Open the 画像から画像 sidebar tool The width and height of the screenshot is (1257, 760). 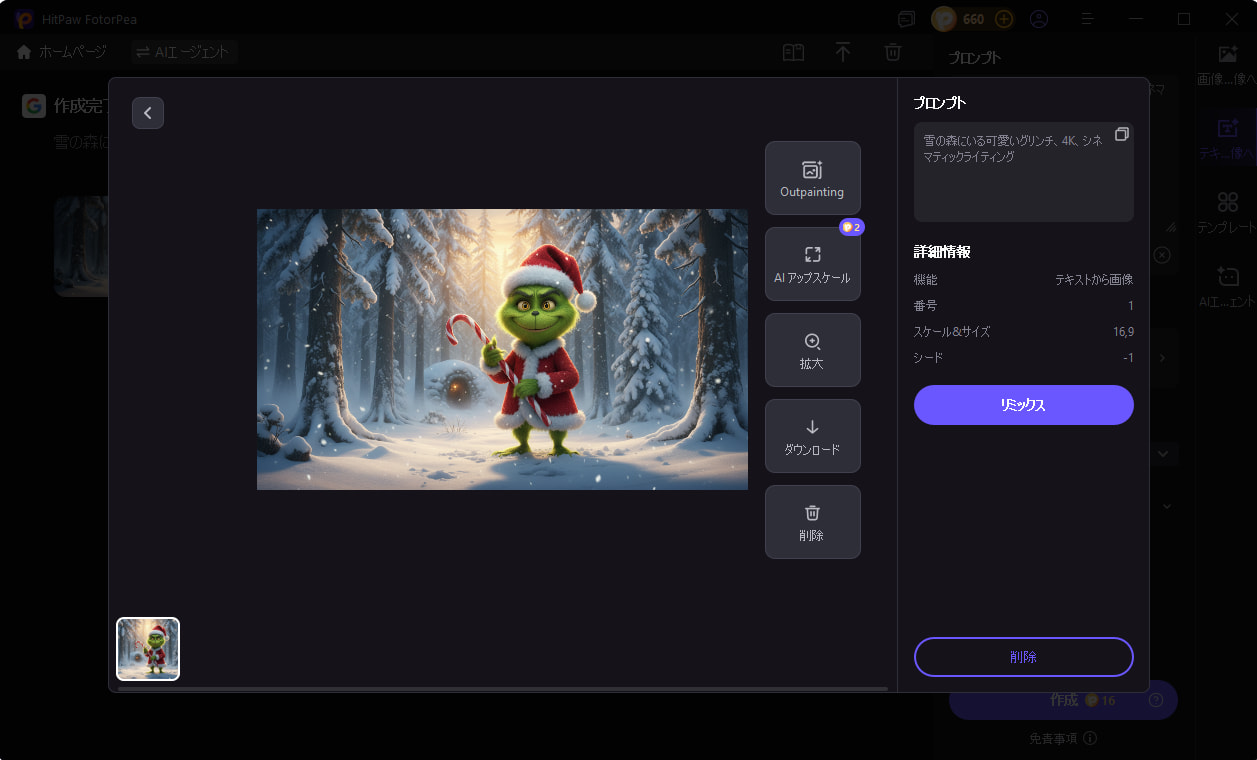[1227, 64]
